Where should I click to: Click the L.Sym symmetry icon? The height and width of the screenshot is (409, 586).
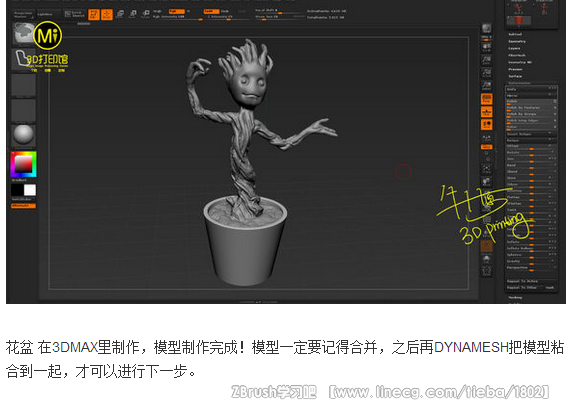[x=486, y=138]
